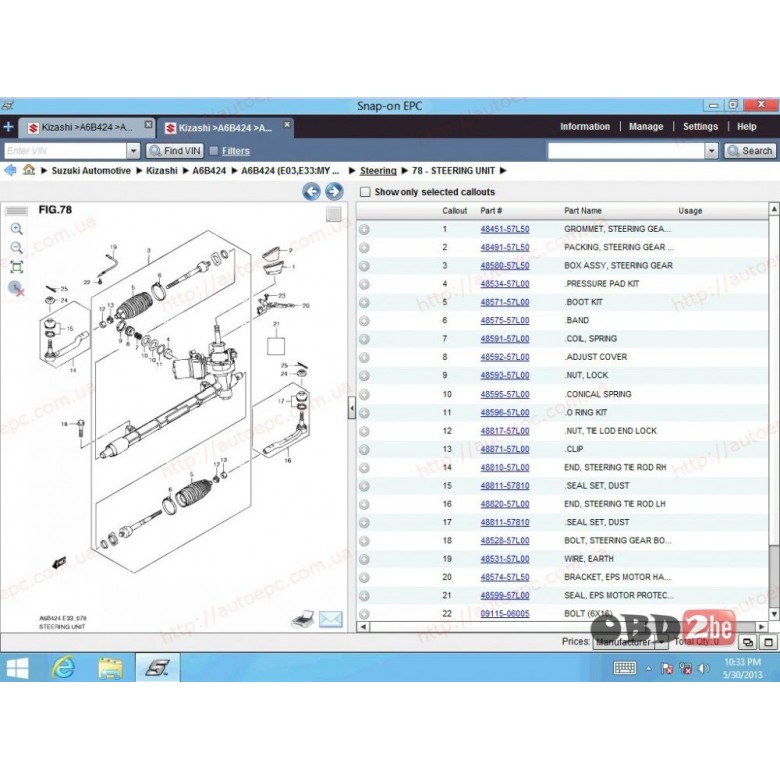Open the Filters link
The height and width of the screenshot is (780, 780).
pyautogui.click(x=236, y=151)
